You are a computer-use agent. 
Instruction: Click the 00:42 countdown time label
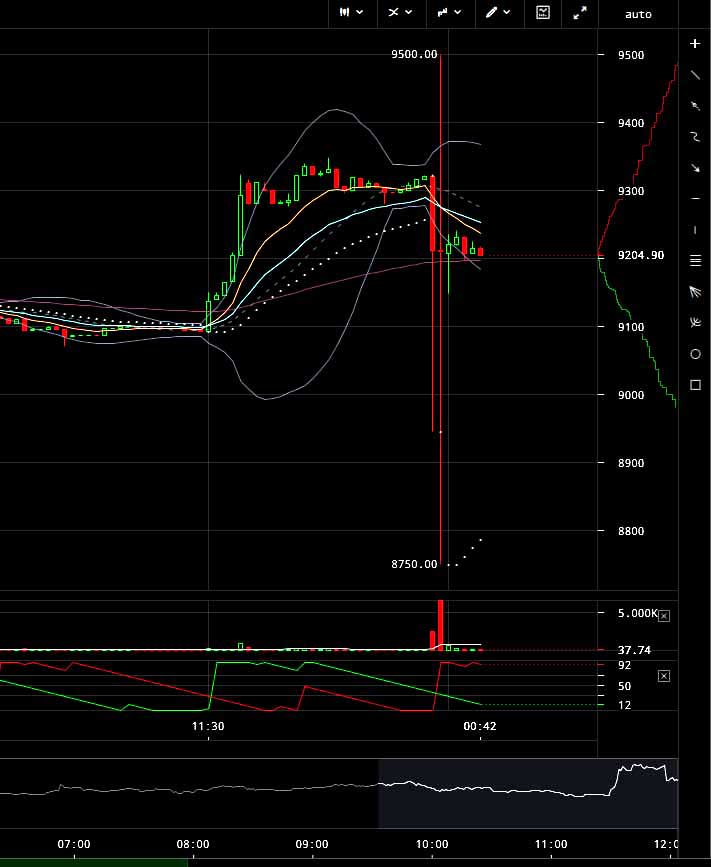click(480, 726)
